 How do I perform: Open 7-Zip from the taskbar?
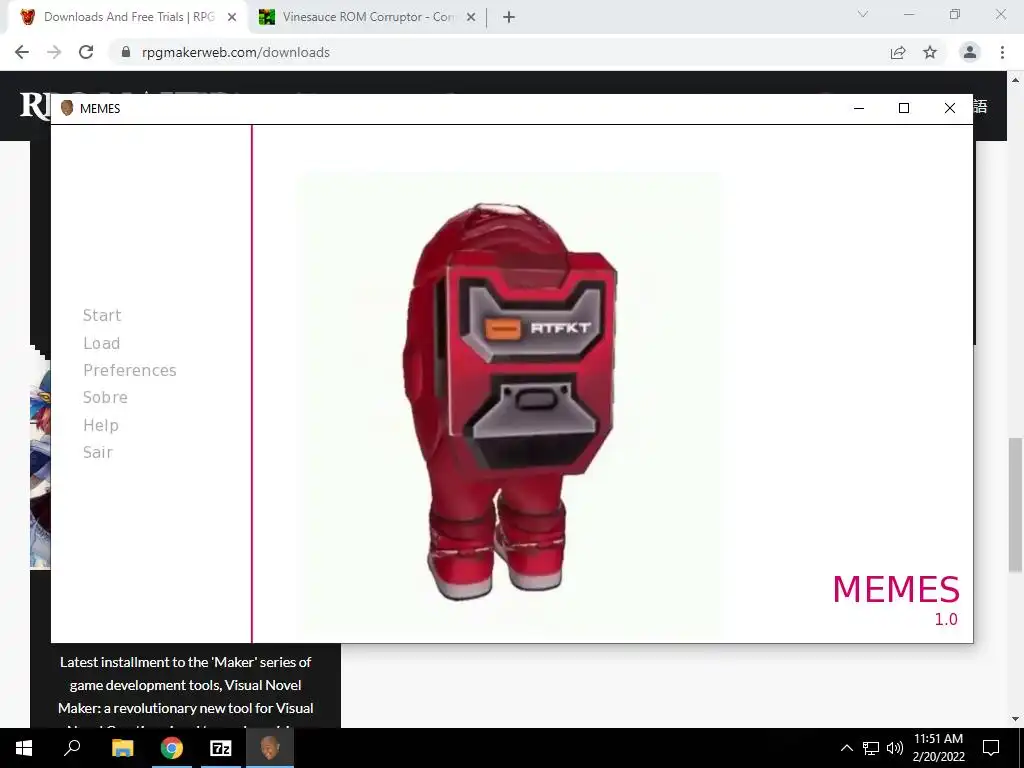(x=221, y=748)
